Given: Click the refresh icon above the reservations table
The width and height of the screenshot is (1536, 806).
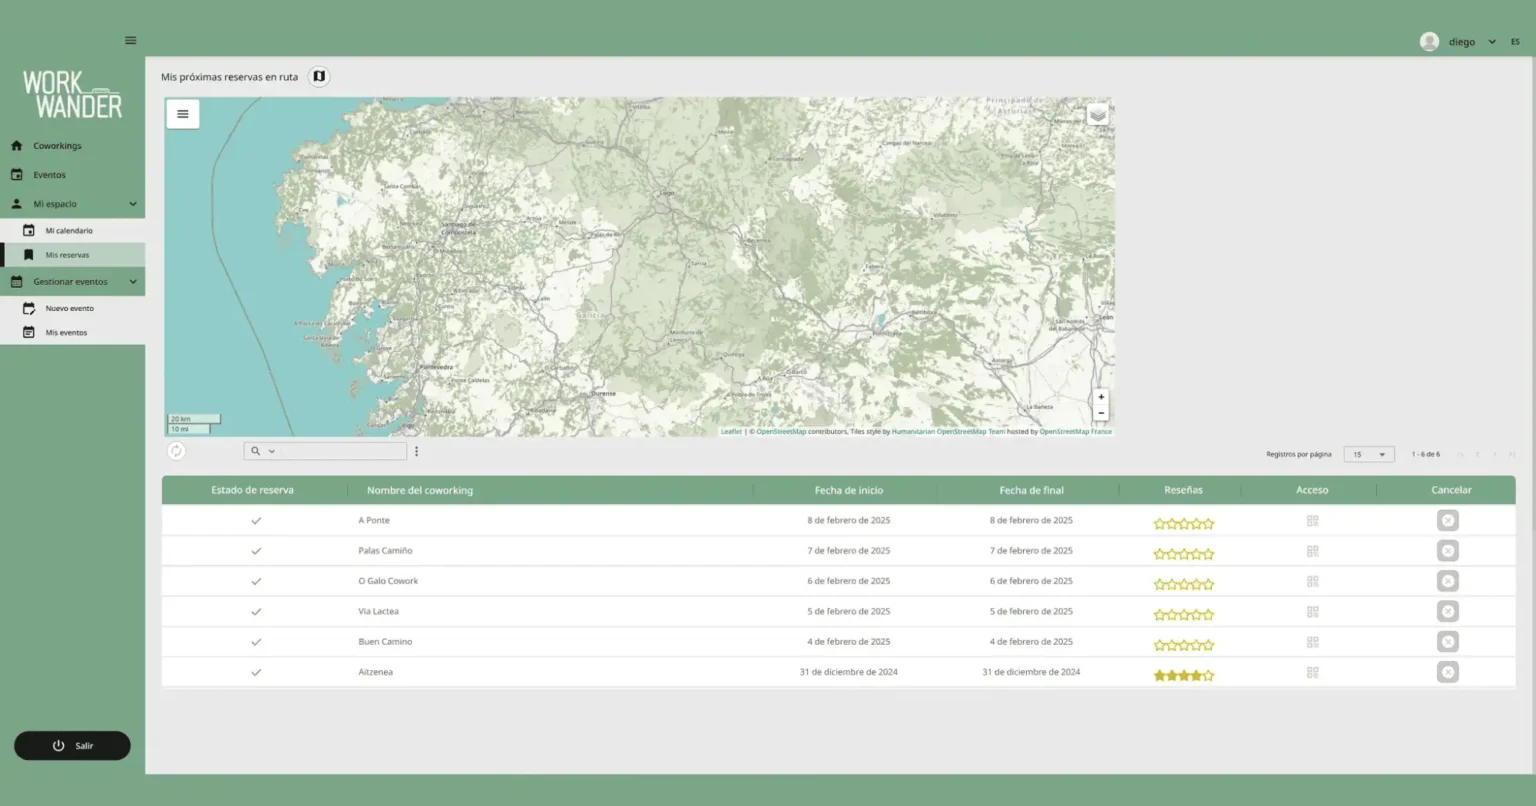Looking at the screenshot, I should 176,451.
